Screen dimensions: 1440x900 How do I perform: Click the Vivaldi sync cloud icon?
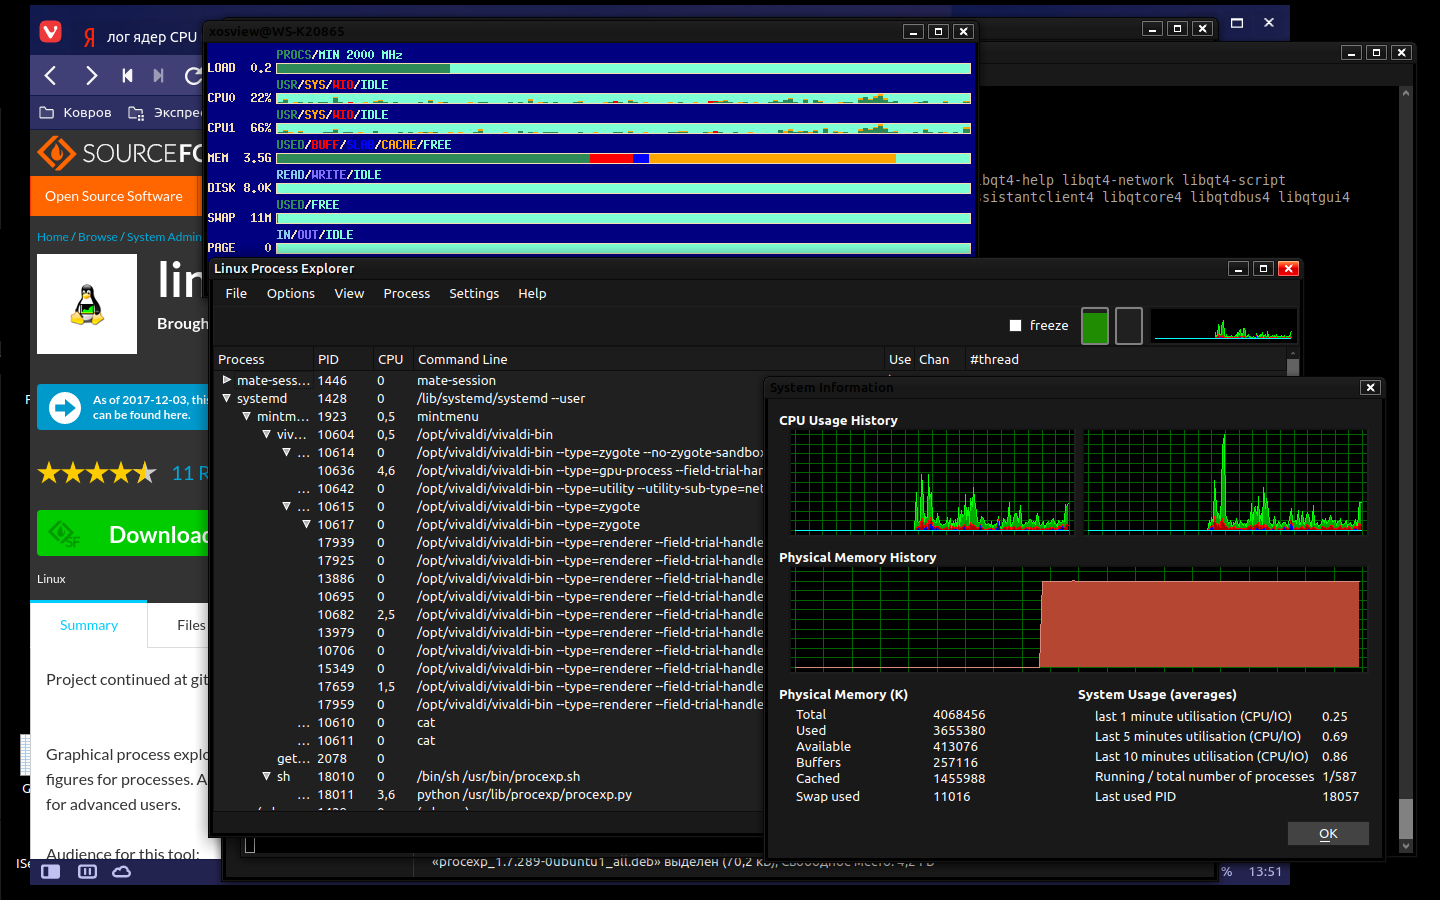(121, 872)
